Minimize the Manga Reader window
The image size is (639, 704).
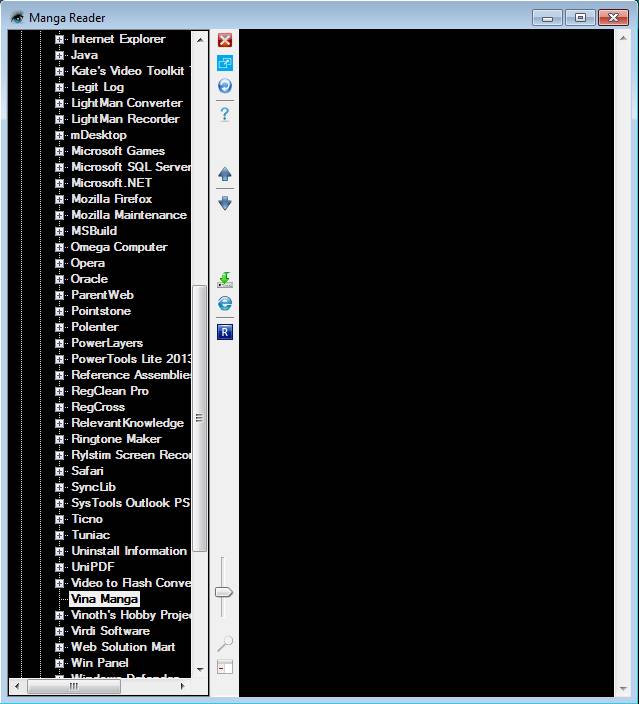coord(547,18)
